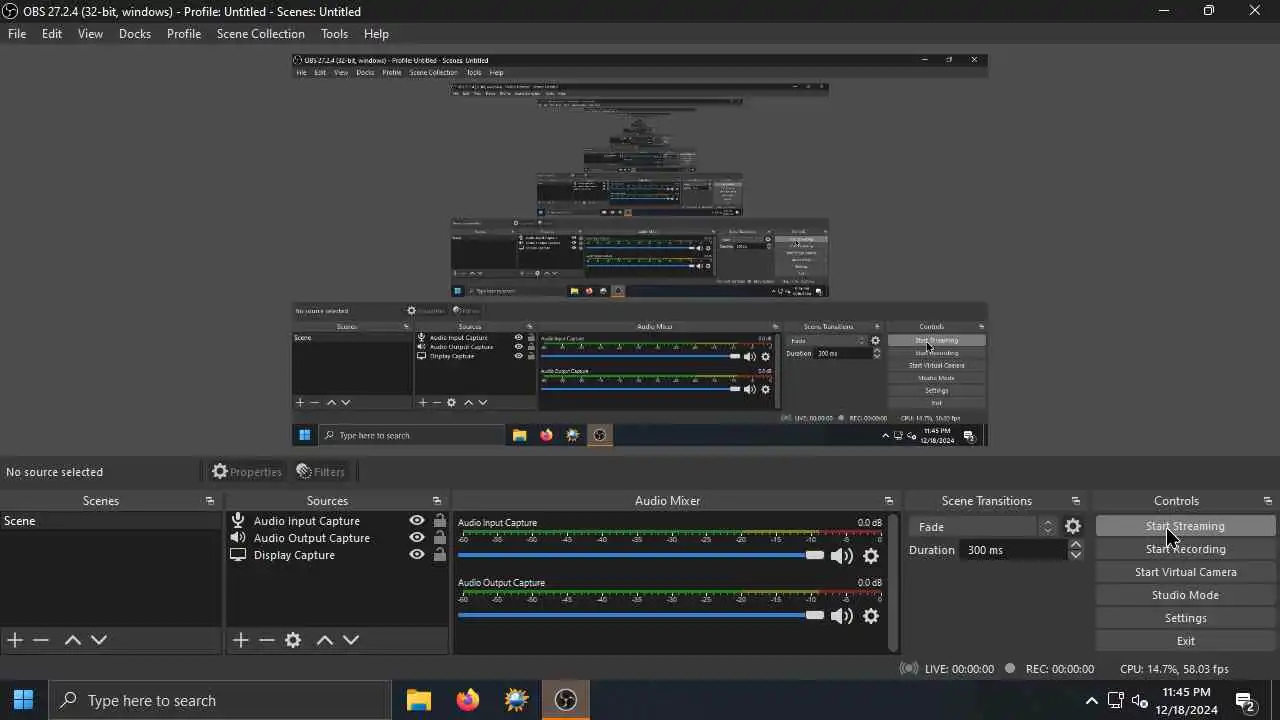Viewport: 1280px width, 720px height.
Task: Enable Studio Mode
Action: [x=1185, y=595]
